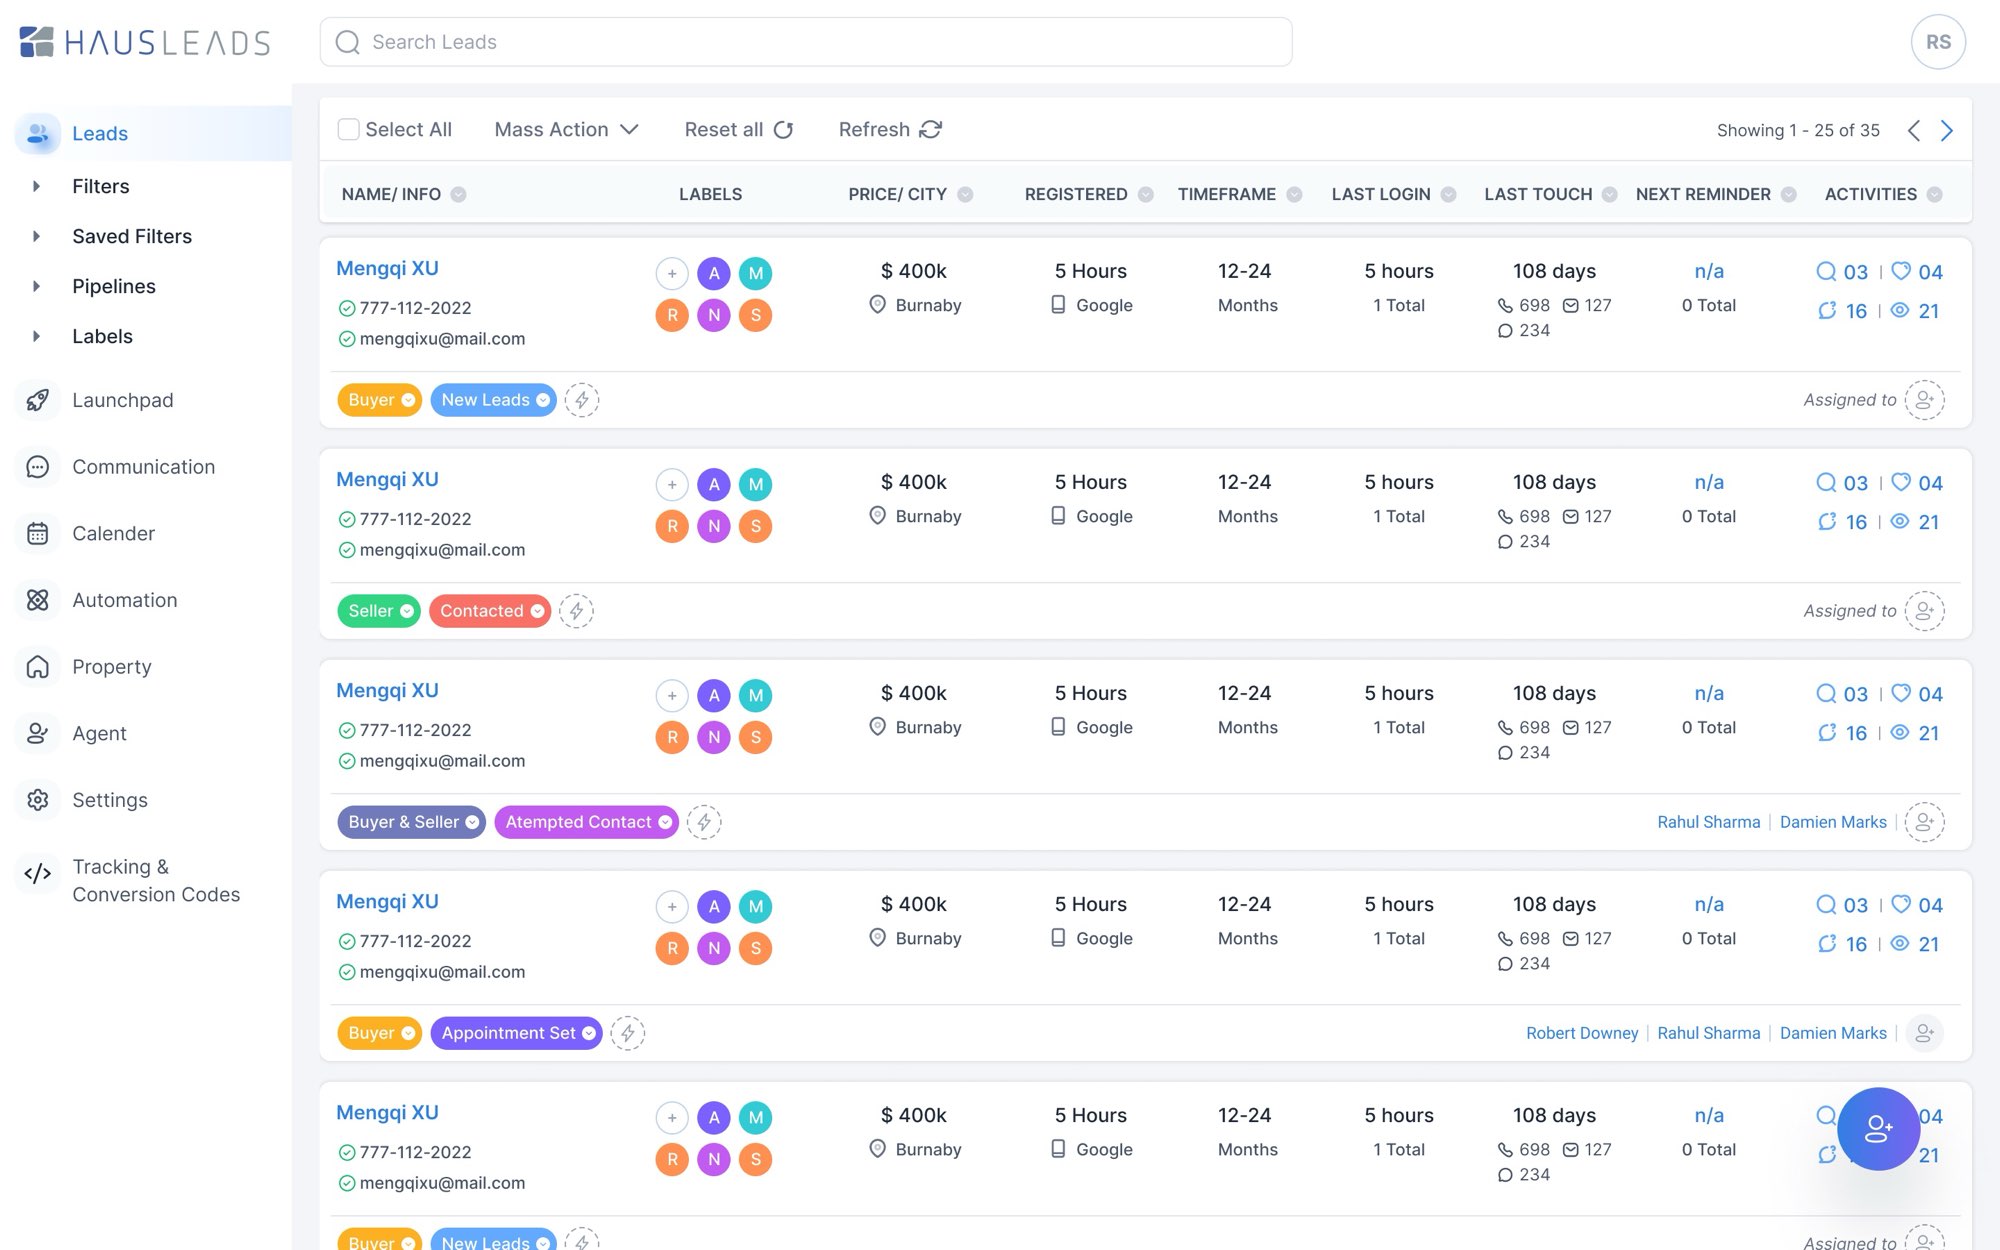Open Automation menu item

tap(125, 600)
